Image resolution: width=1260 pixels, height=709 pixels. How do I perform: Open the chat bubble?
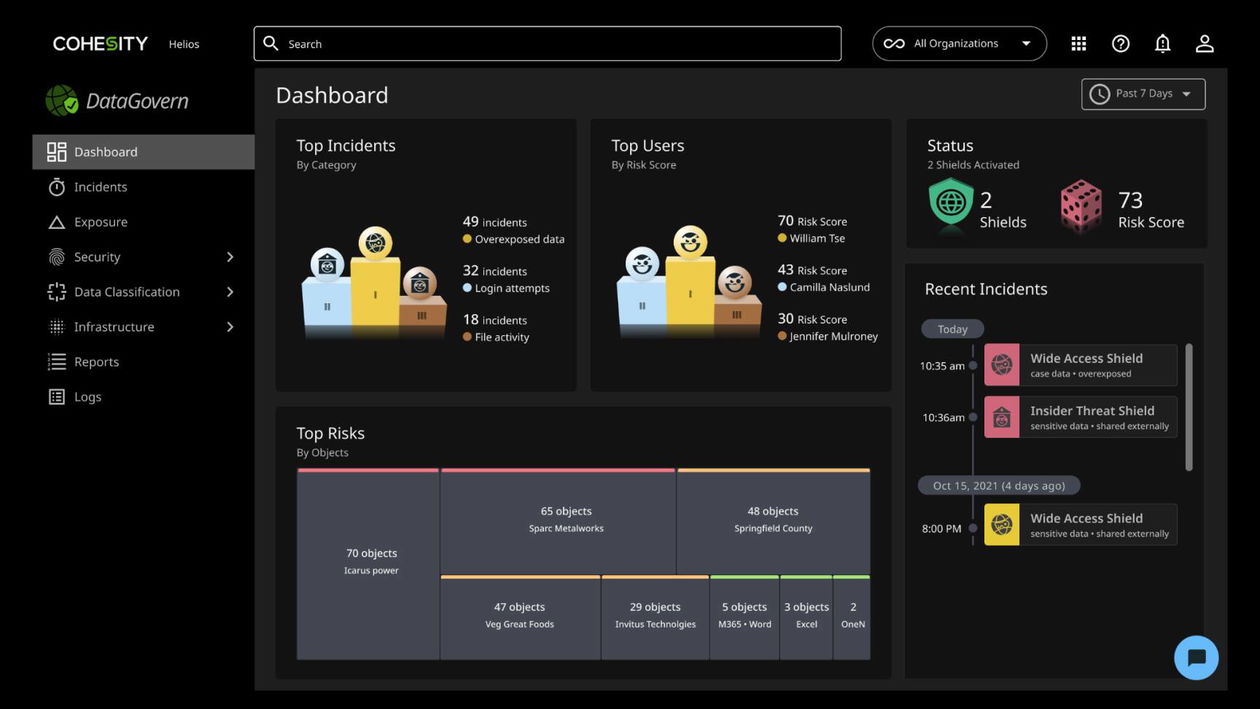pos(1196,657)
